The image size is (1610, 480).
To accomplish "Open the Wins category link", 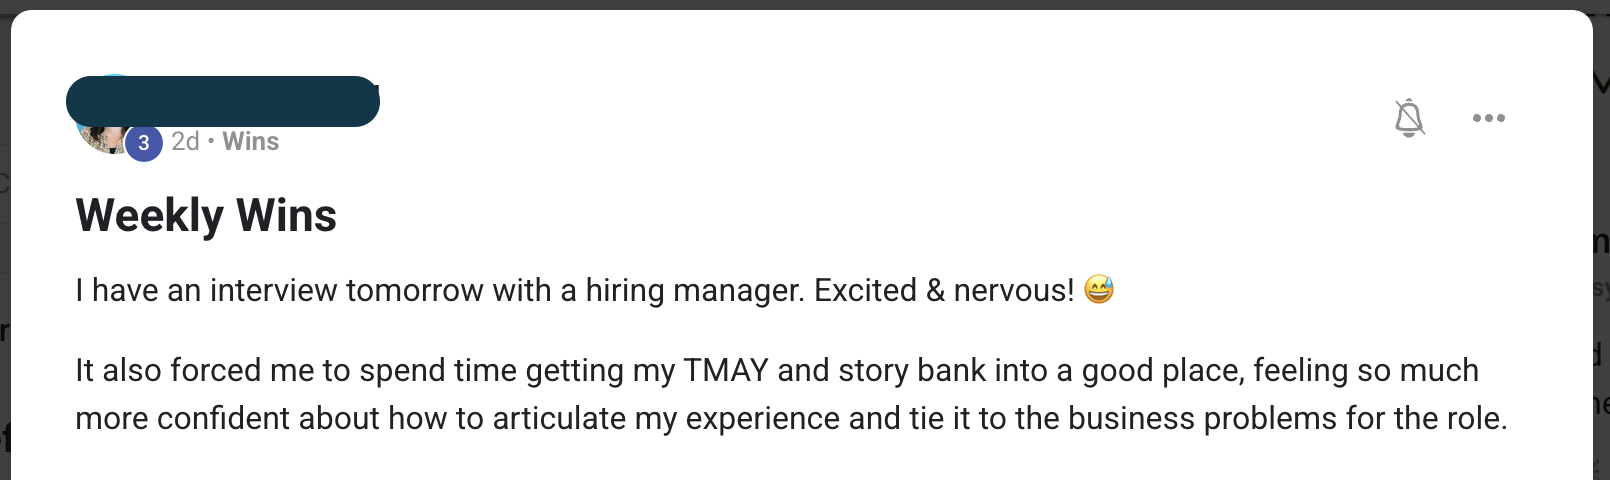I will tap(250, 142).
